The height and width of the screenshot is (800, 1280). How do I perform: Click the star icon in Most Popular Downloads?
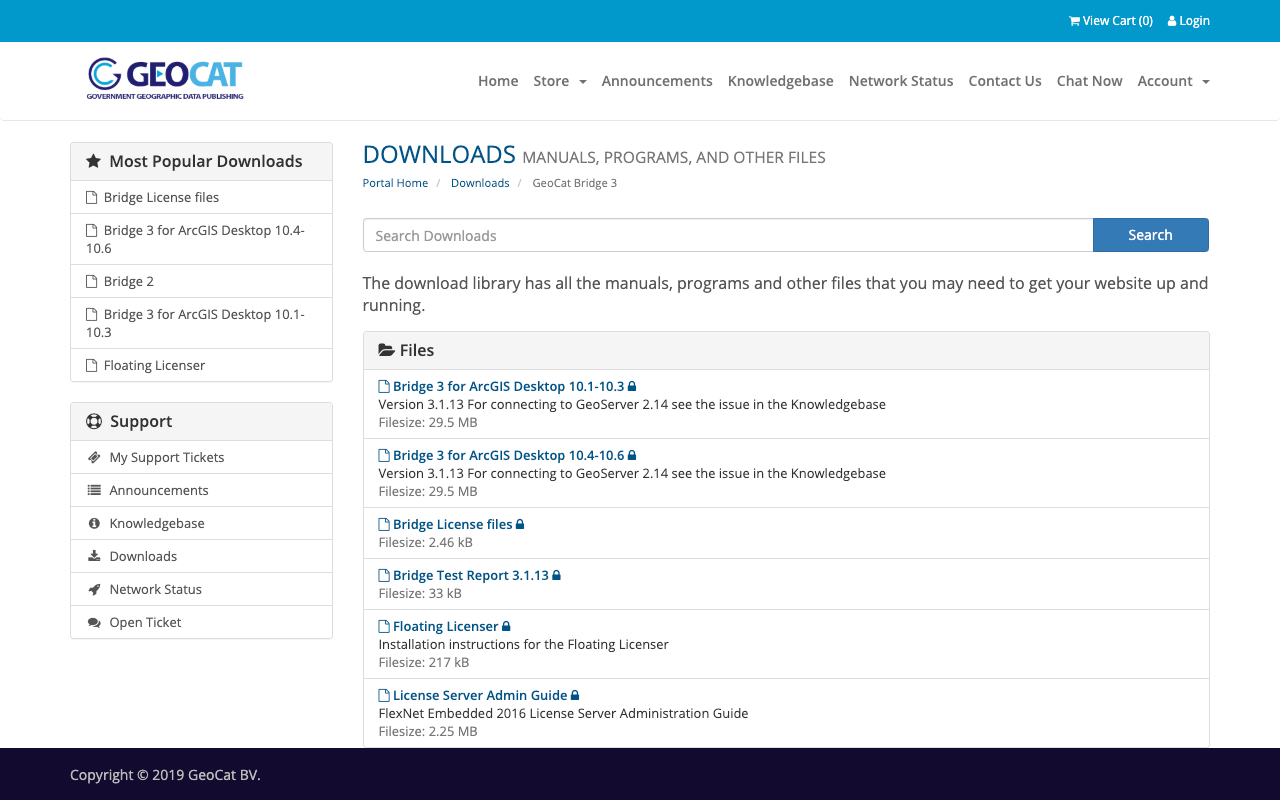[93, 161]
